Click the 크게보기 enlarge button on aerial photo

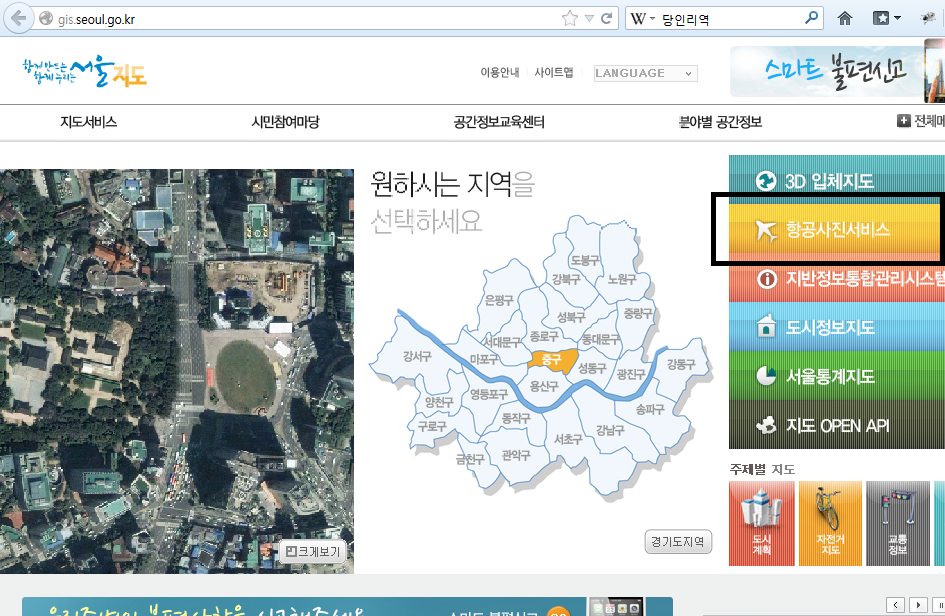(313, 550)
